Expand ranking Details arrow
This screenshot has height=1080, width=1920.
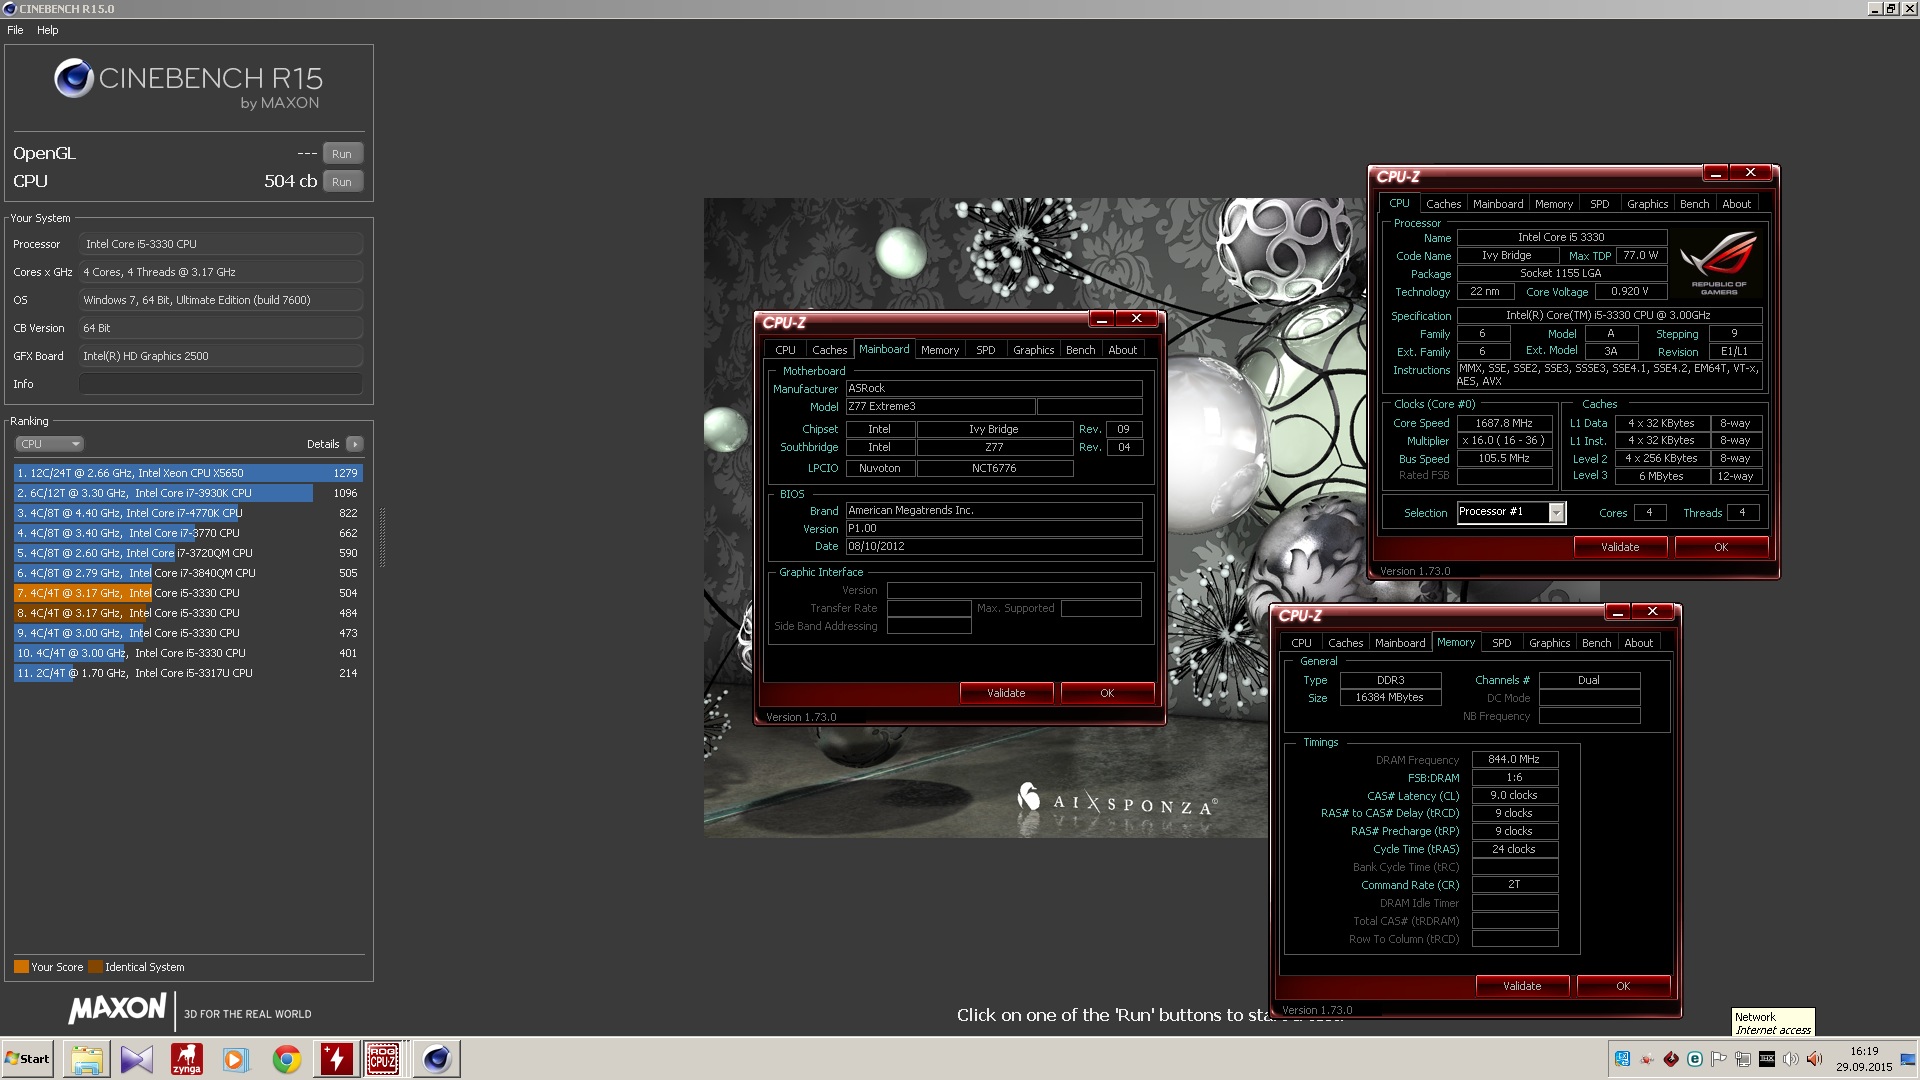[x=354, y=444]
